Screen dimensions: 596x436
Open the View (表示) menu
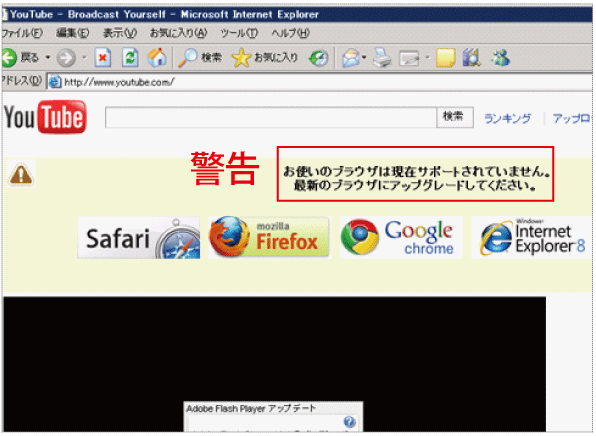120,33
